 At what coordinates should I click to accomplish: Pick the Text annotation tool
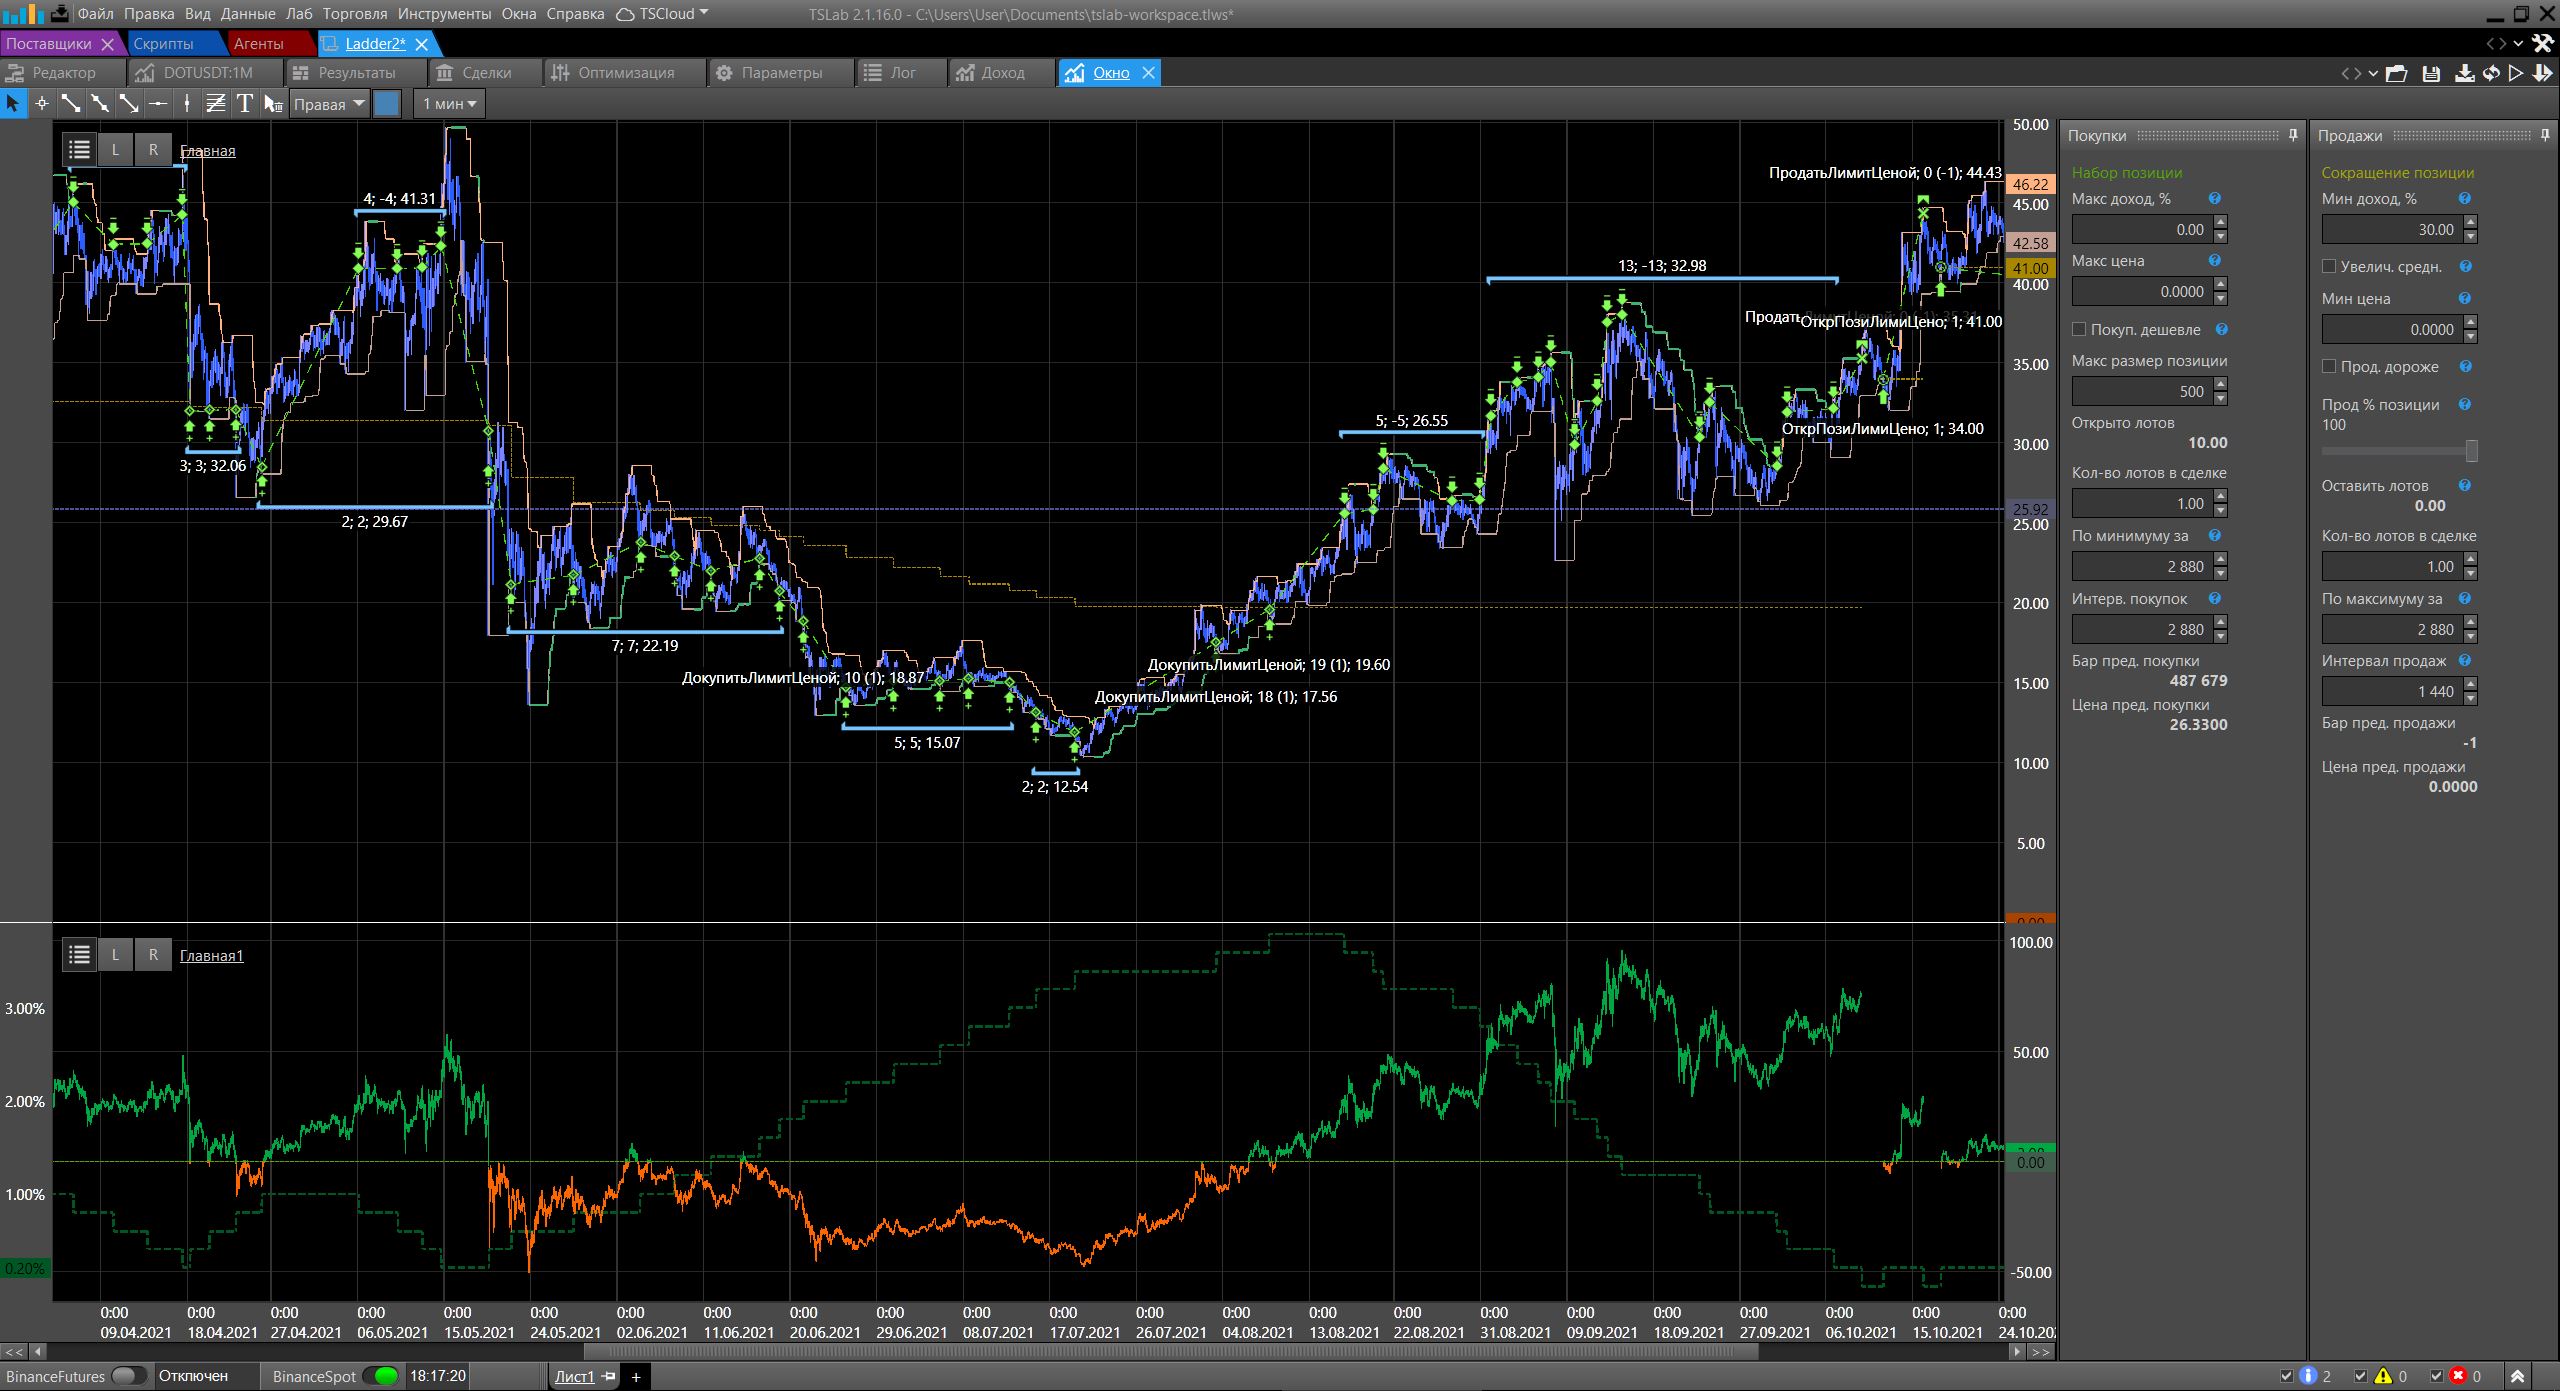coord(245,103)
